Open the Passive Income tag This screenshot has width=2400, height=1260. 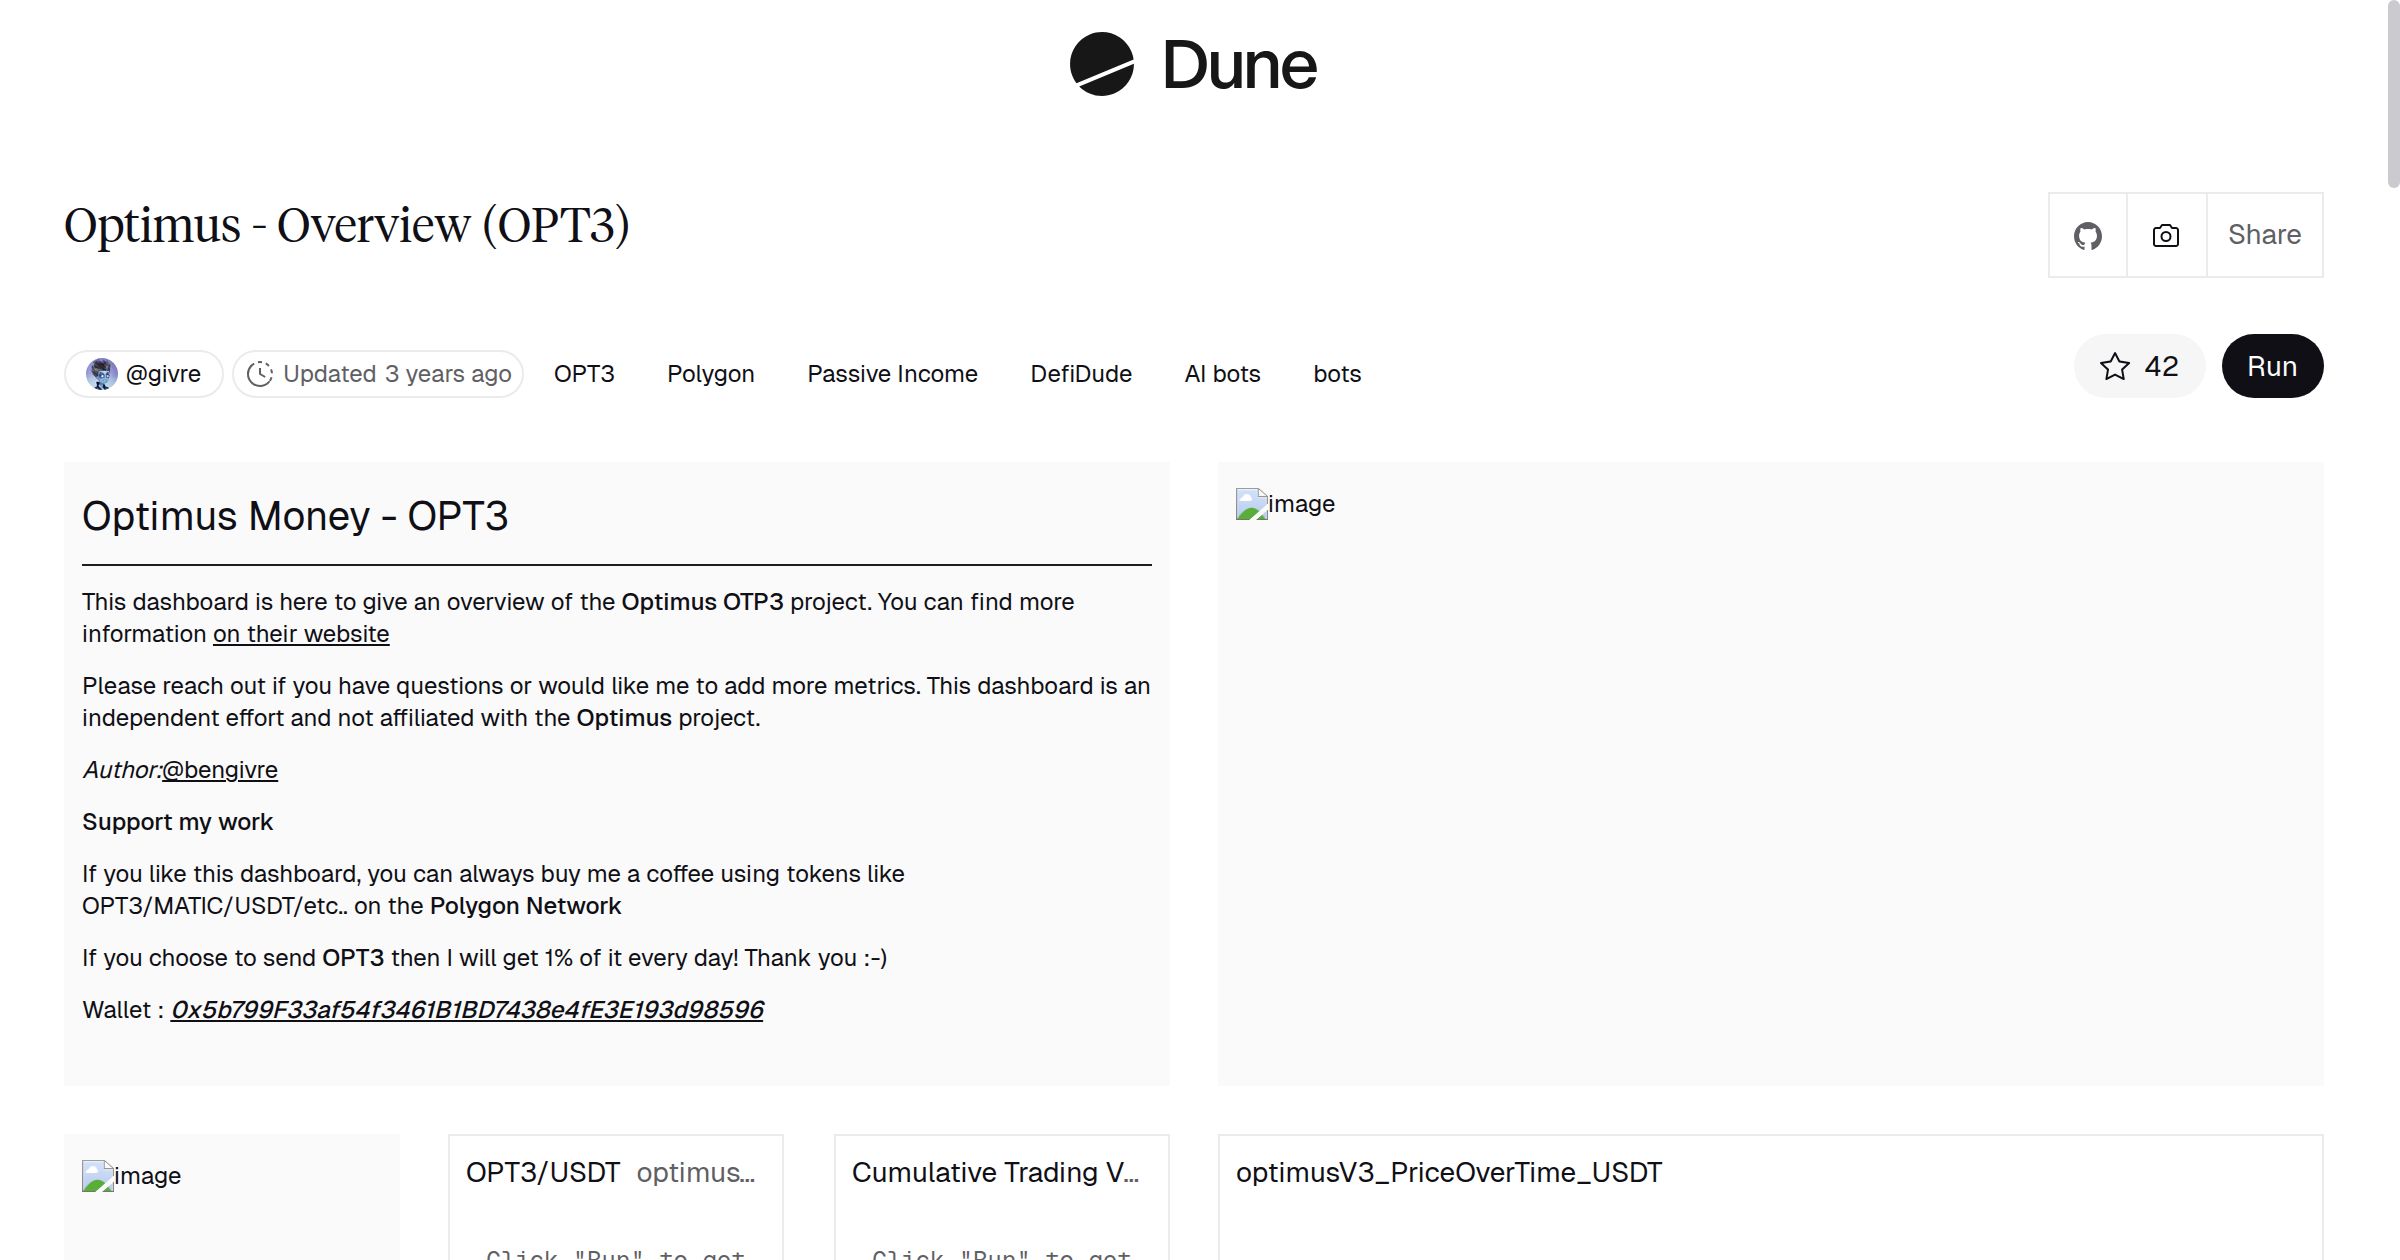(892, 374)
